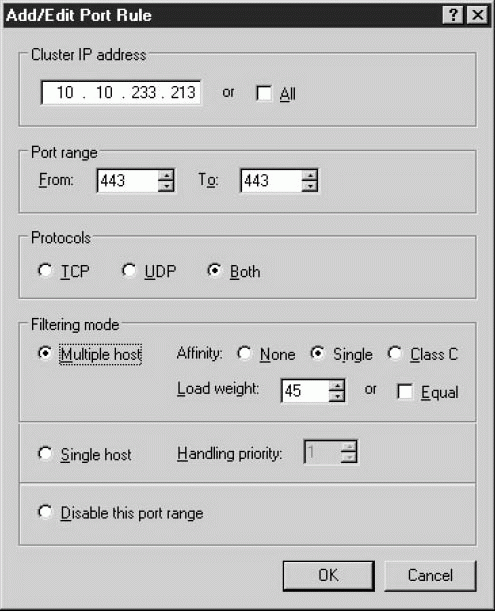This screenshot has height=612, width=495.
Task: Decrease the To port spinner down arrow
Action: click(310, 185)
